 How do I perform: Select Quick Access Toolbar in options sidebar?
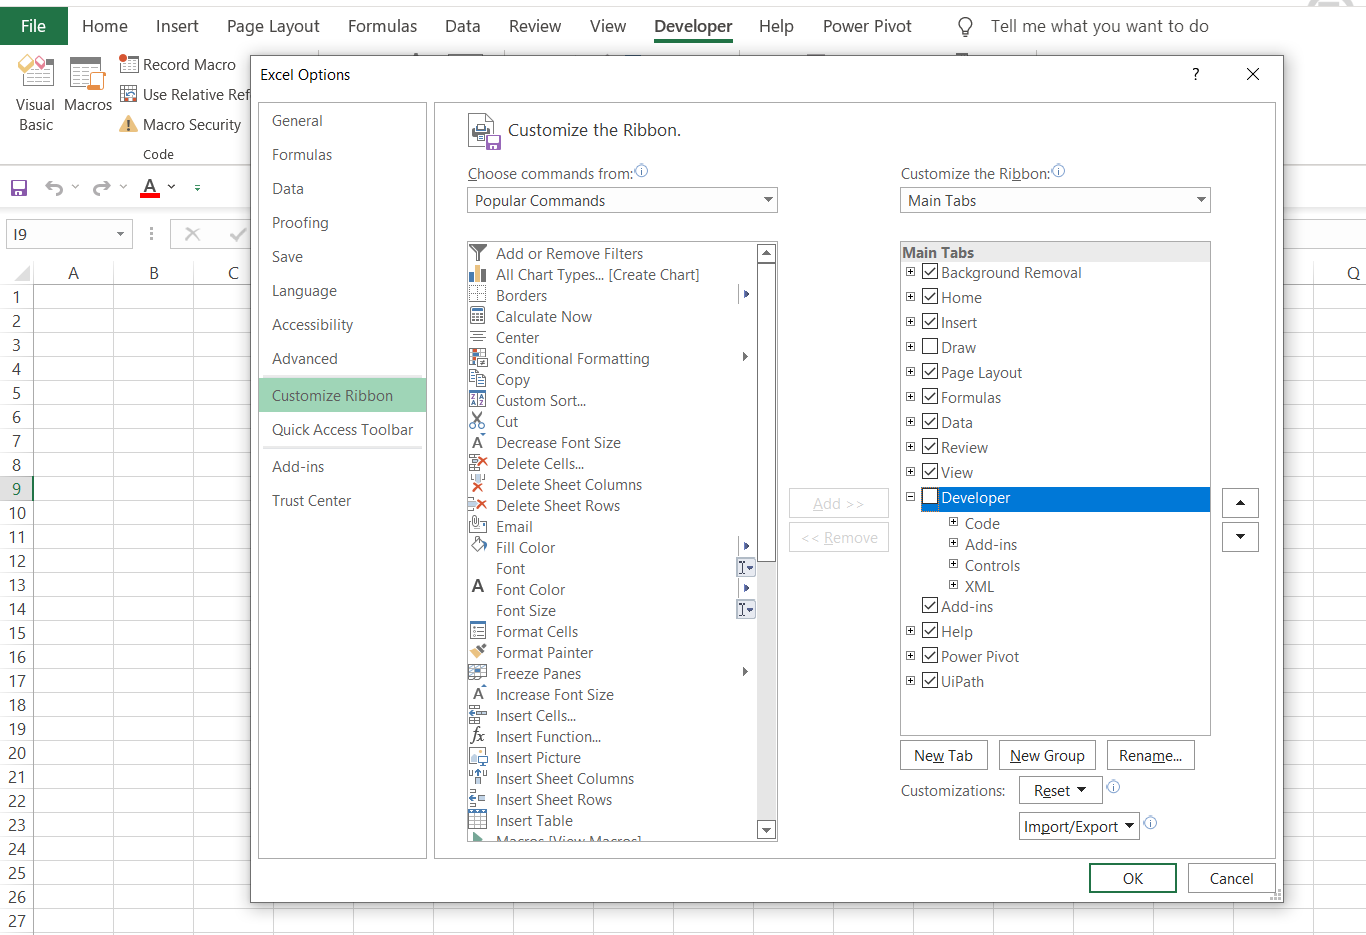point(342,430)
